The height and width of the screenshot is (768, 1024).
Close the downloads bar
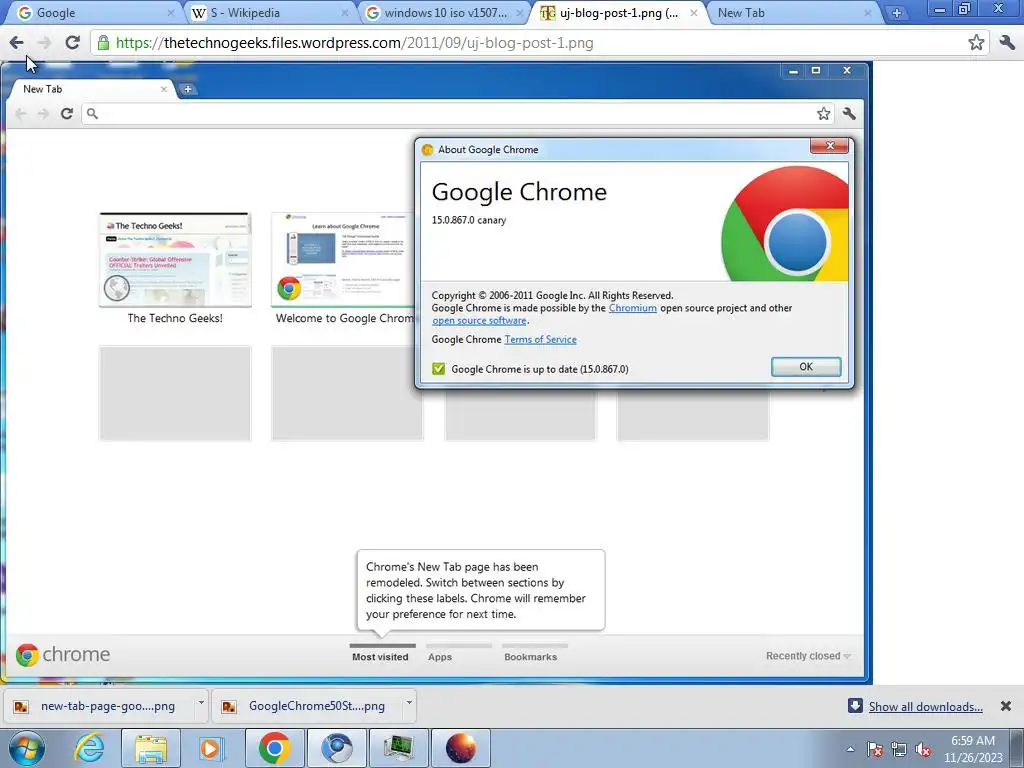(1006, 706)
